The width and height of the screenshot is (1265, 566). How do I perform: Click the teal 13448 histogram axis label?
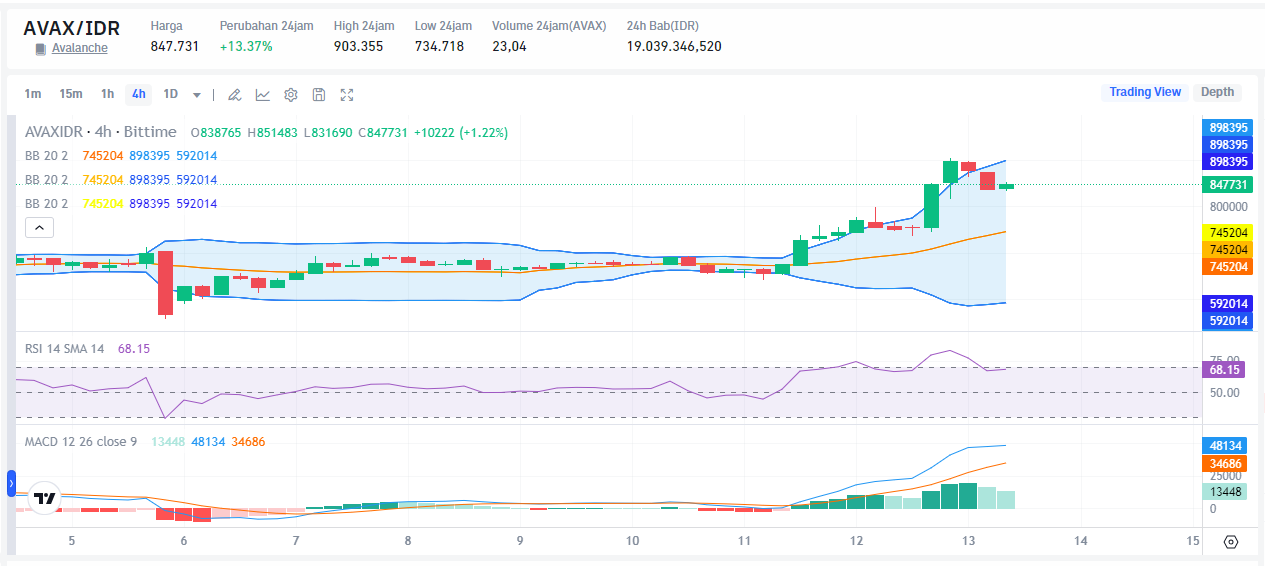point(1225,491)
